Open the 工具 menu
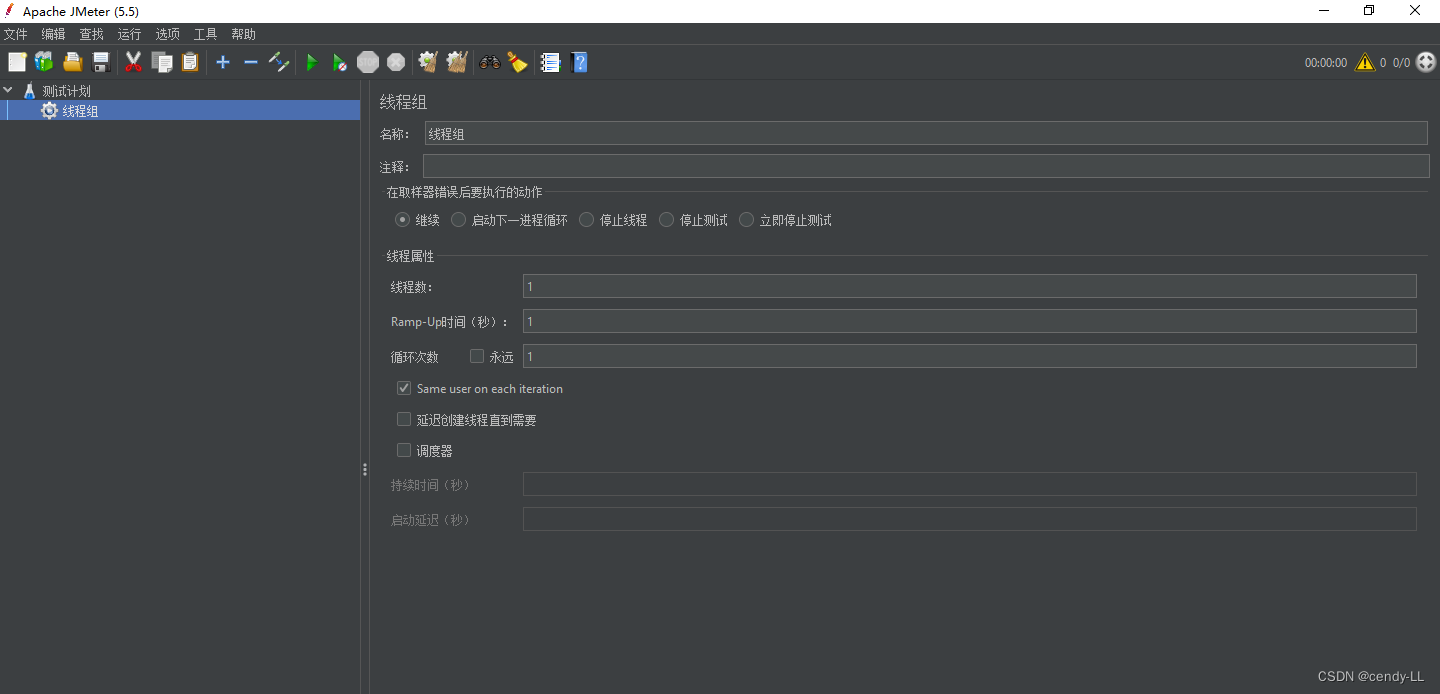The height and width of the screenshot is (694, 1440). tap(205, 33)
